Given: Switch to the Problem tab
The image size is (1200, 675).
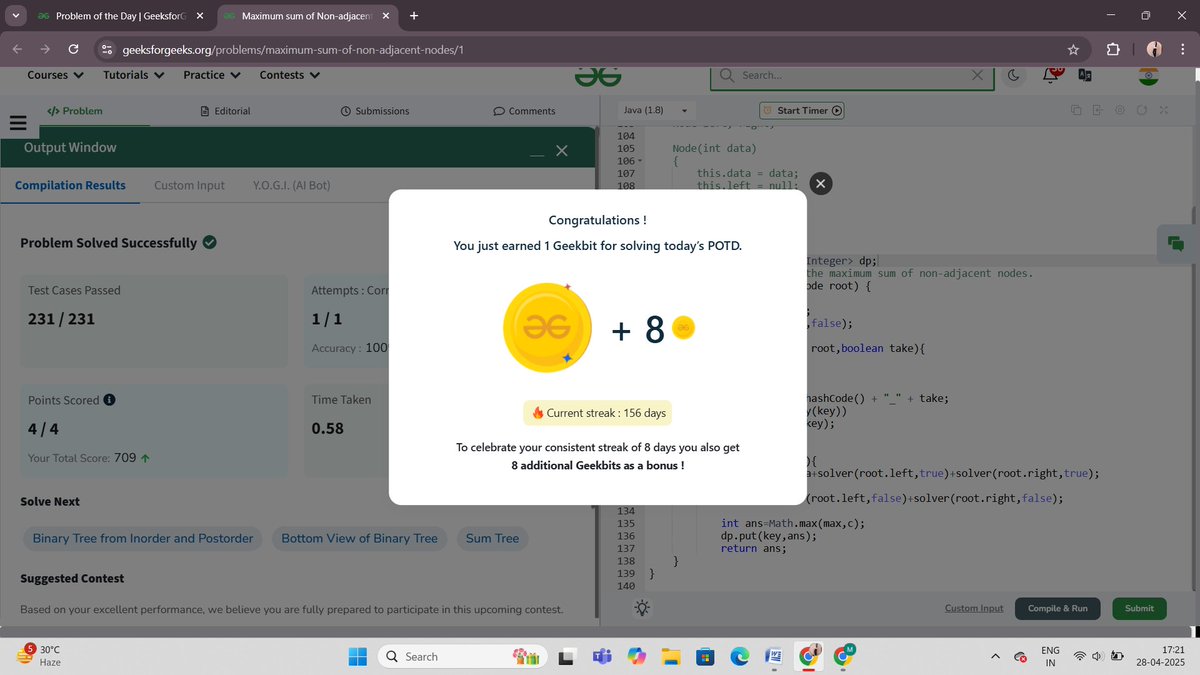Looking at the screenshot, I should click(x=75, y=111).
